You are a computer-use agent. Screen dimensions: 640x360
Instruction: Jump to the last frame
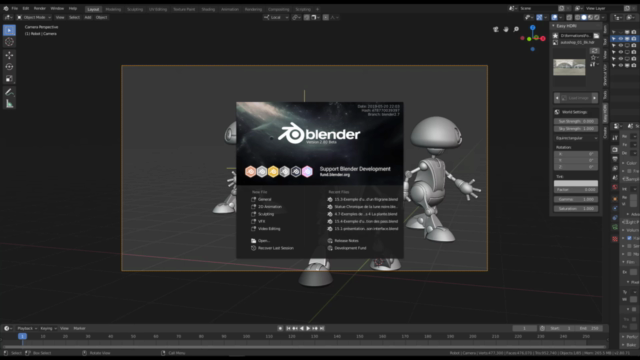click(x=322, y=328)
